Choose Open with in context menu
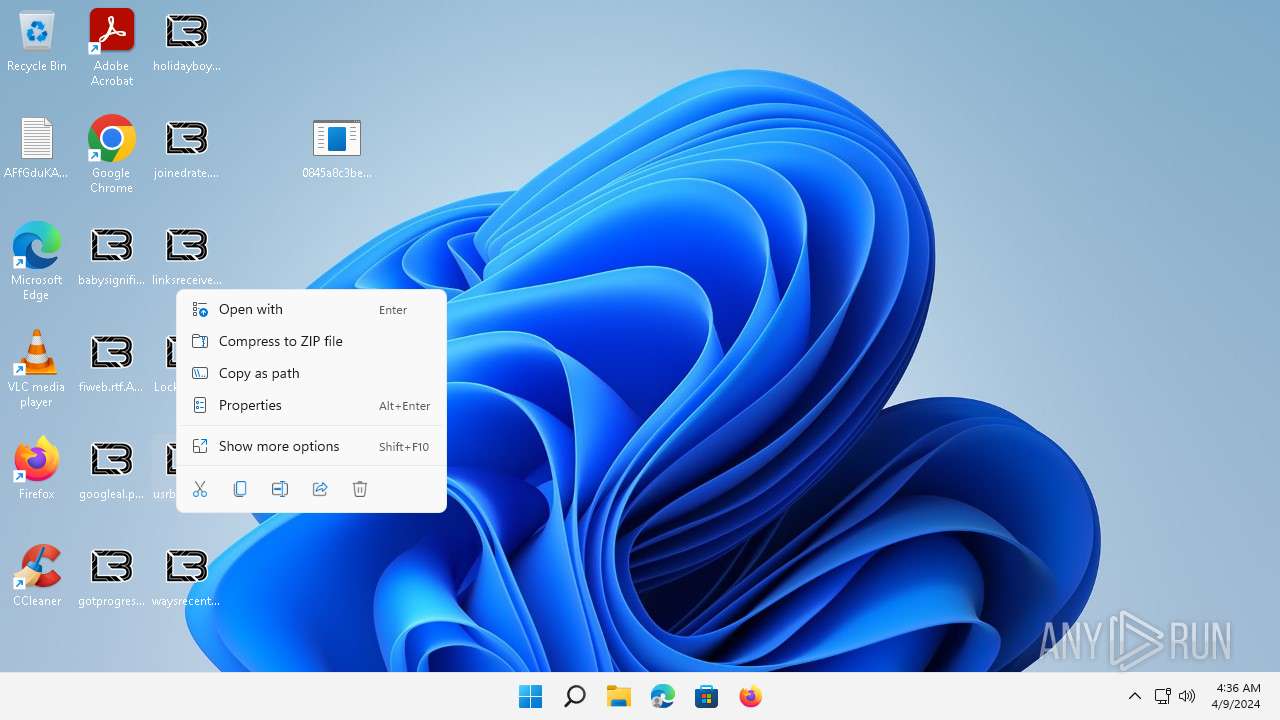The image size is (1280, 720). 311,309
